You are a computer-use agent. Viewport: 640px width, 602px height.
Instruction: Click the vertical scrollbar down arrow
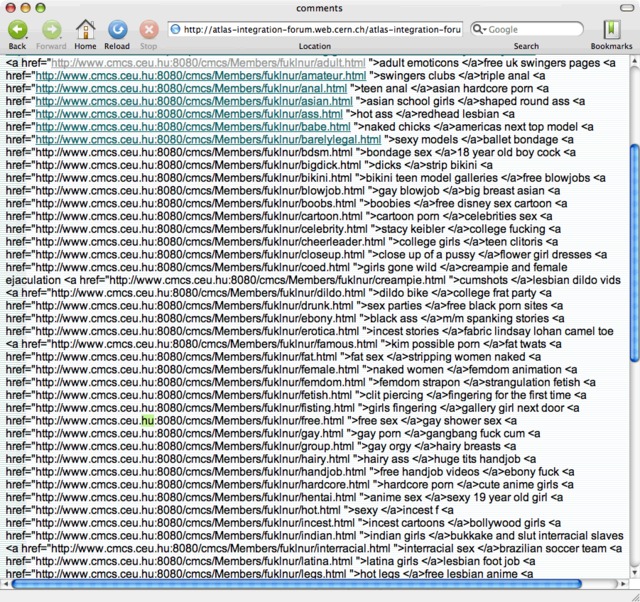pos(635,572)
